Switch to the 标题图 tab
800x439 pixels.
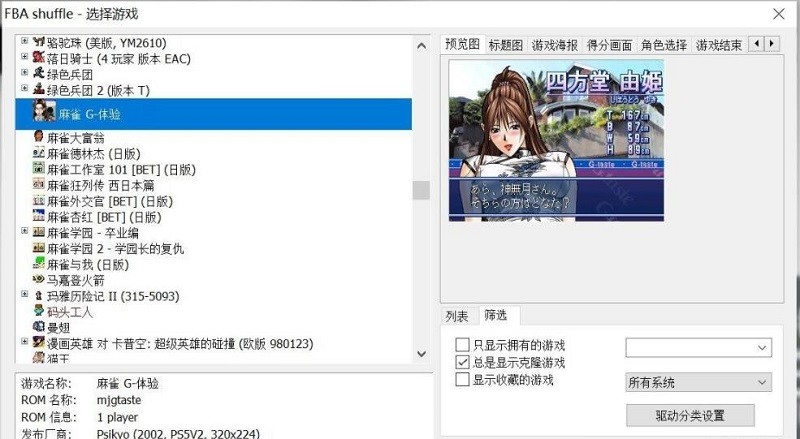tap(506, 45)
